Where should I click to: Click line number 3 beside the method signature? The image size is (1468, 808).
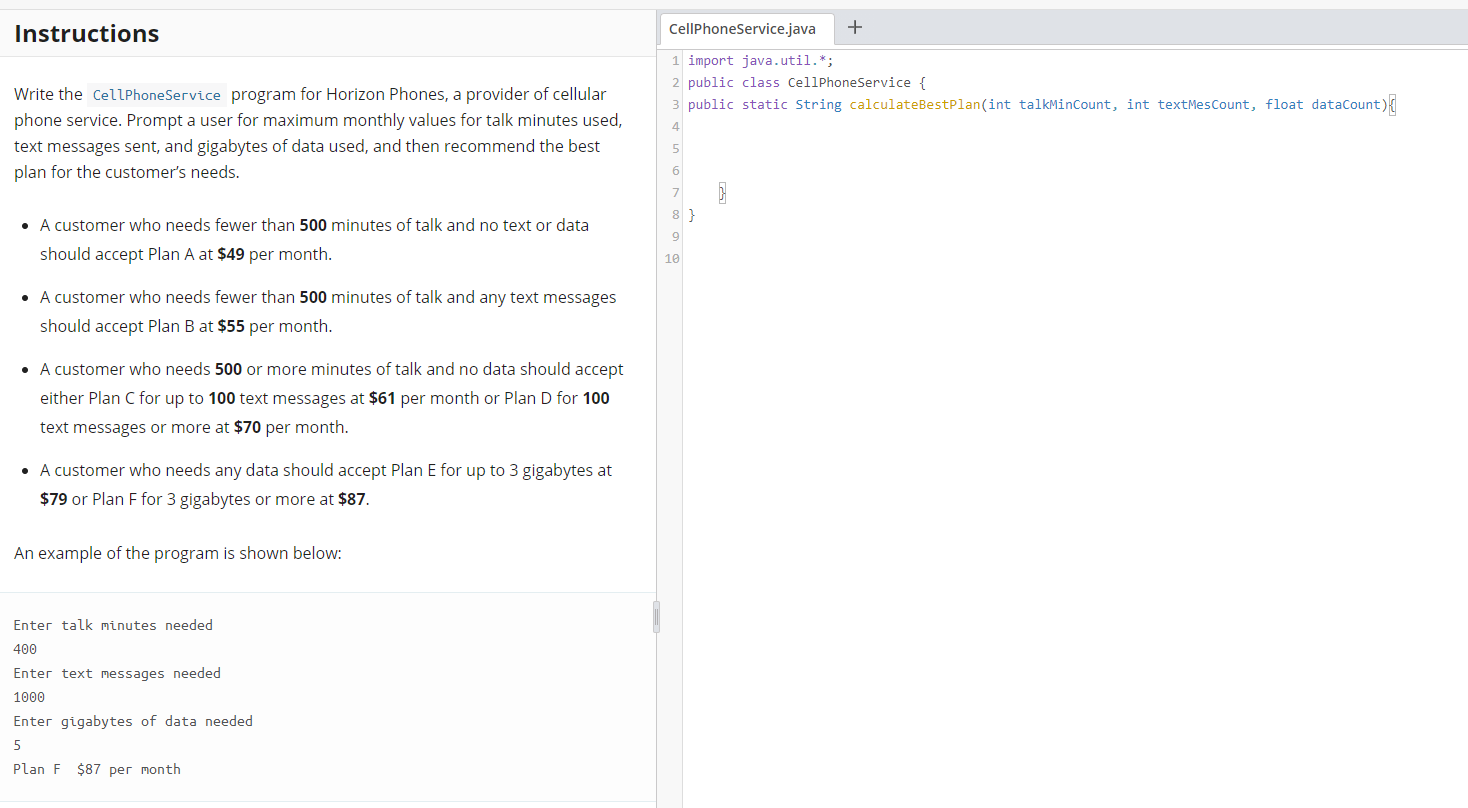click(675, 104)
